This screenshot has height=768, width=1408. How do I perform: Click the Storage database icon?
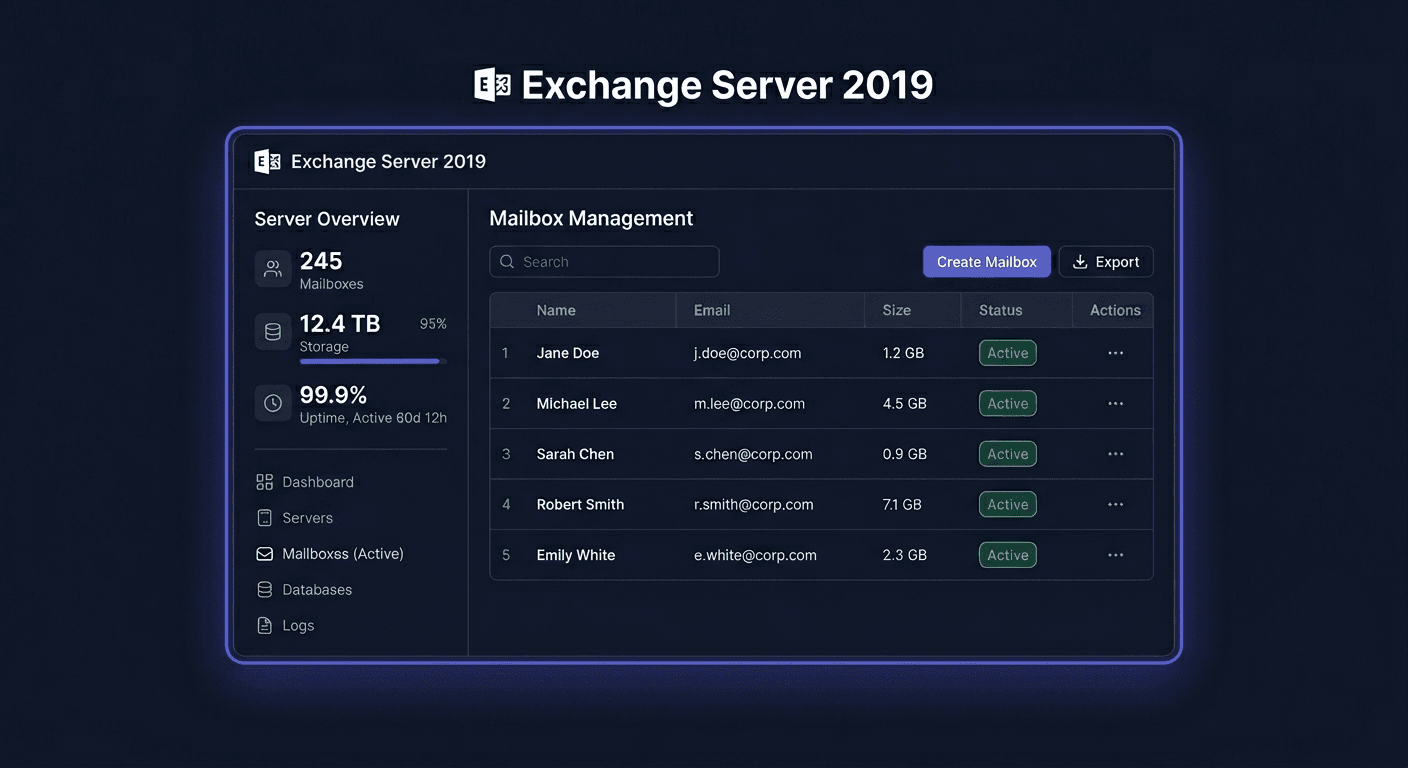[x=272, y=331]
